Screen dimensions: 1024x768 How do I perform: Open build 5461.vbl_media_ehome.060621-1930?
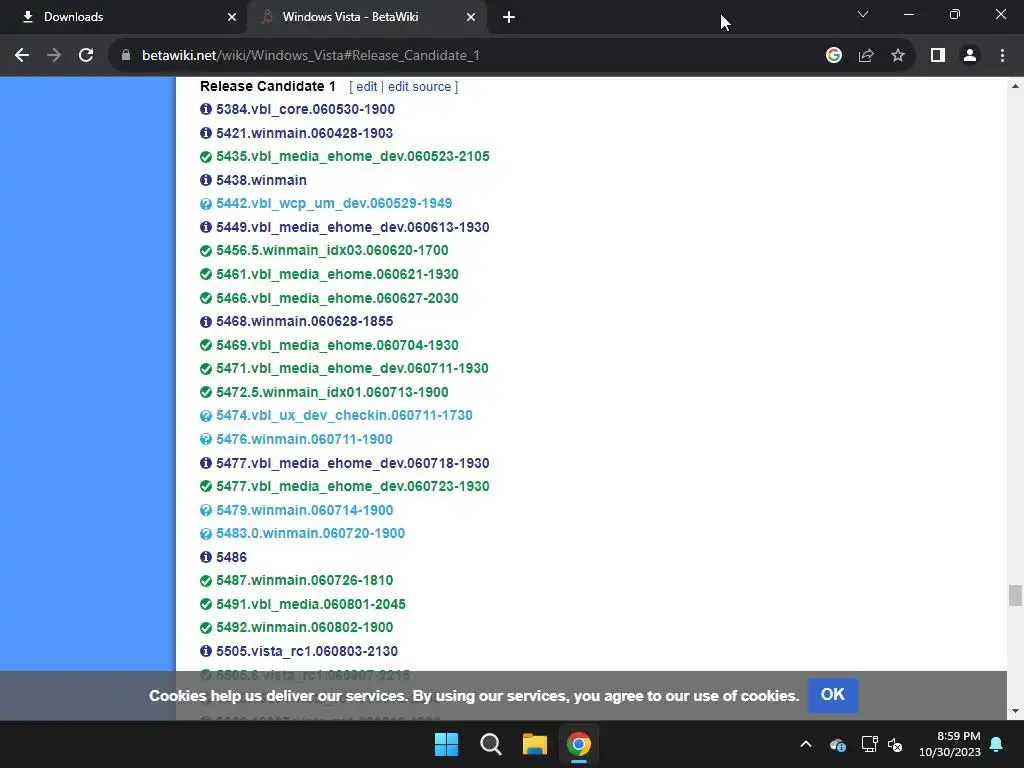click(x=337, y=274)
